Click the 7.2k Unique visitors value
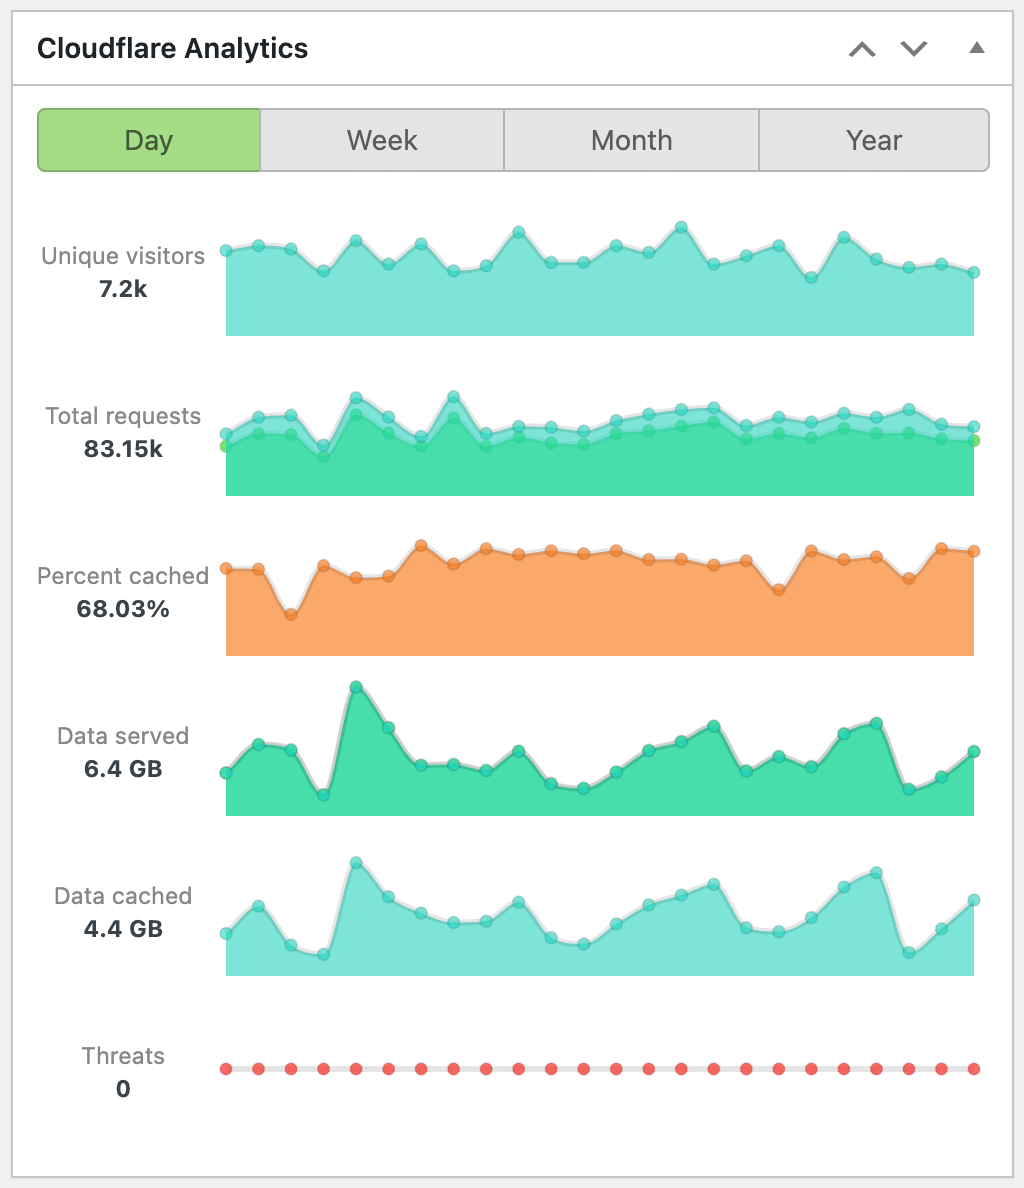 122,290
